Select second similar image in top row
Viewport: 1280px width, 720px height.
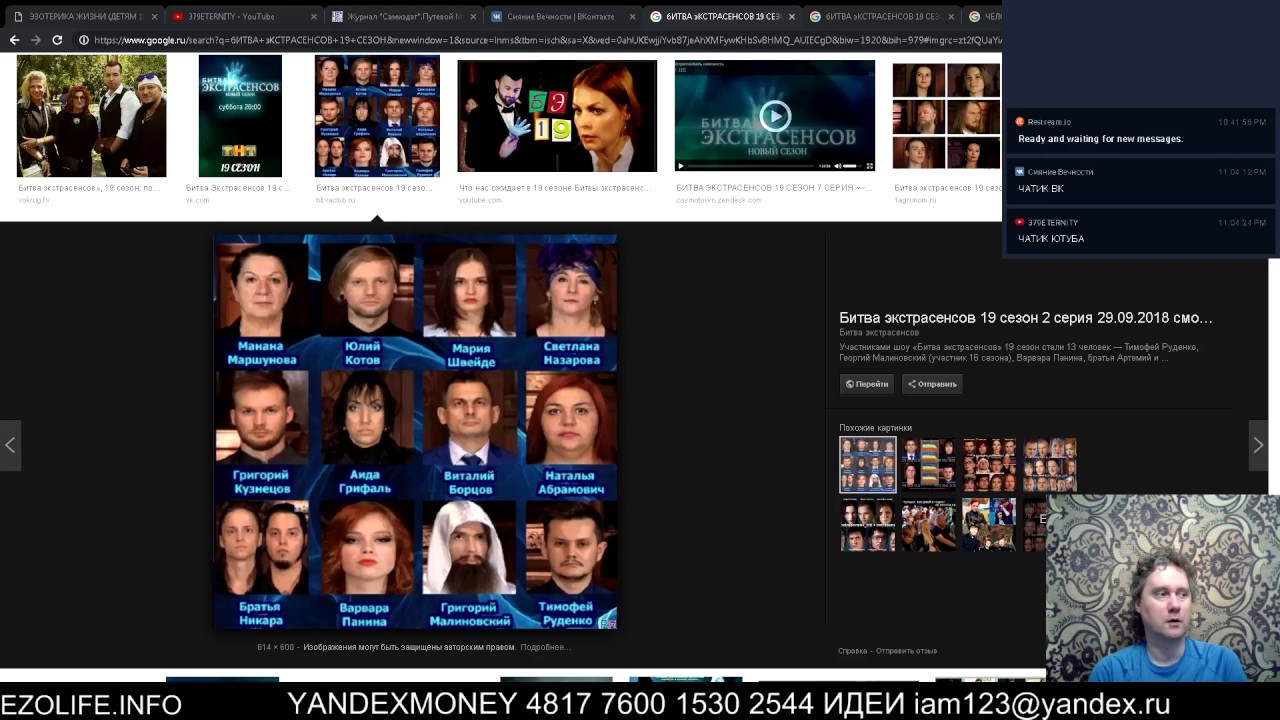[x=929, y=464]
